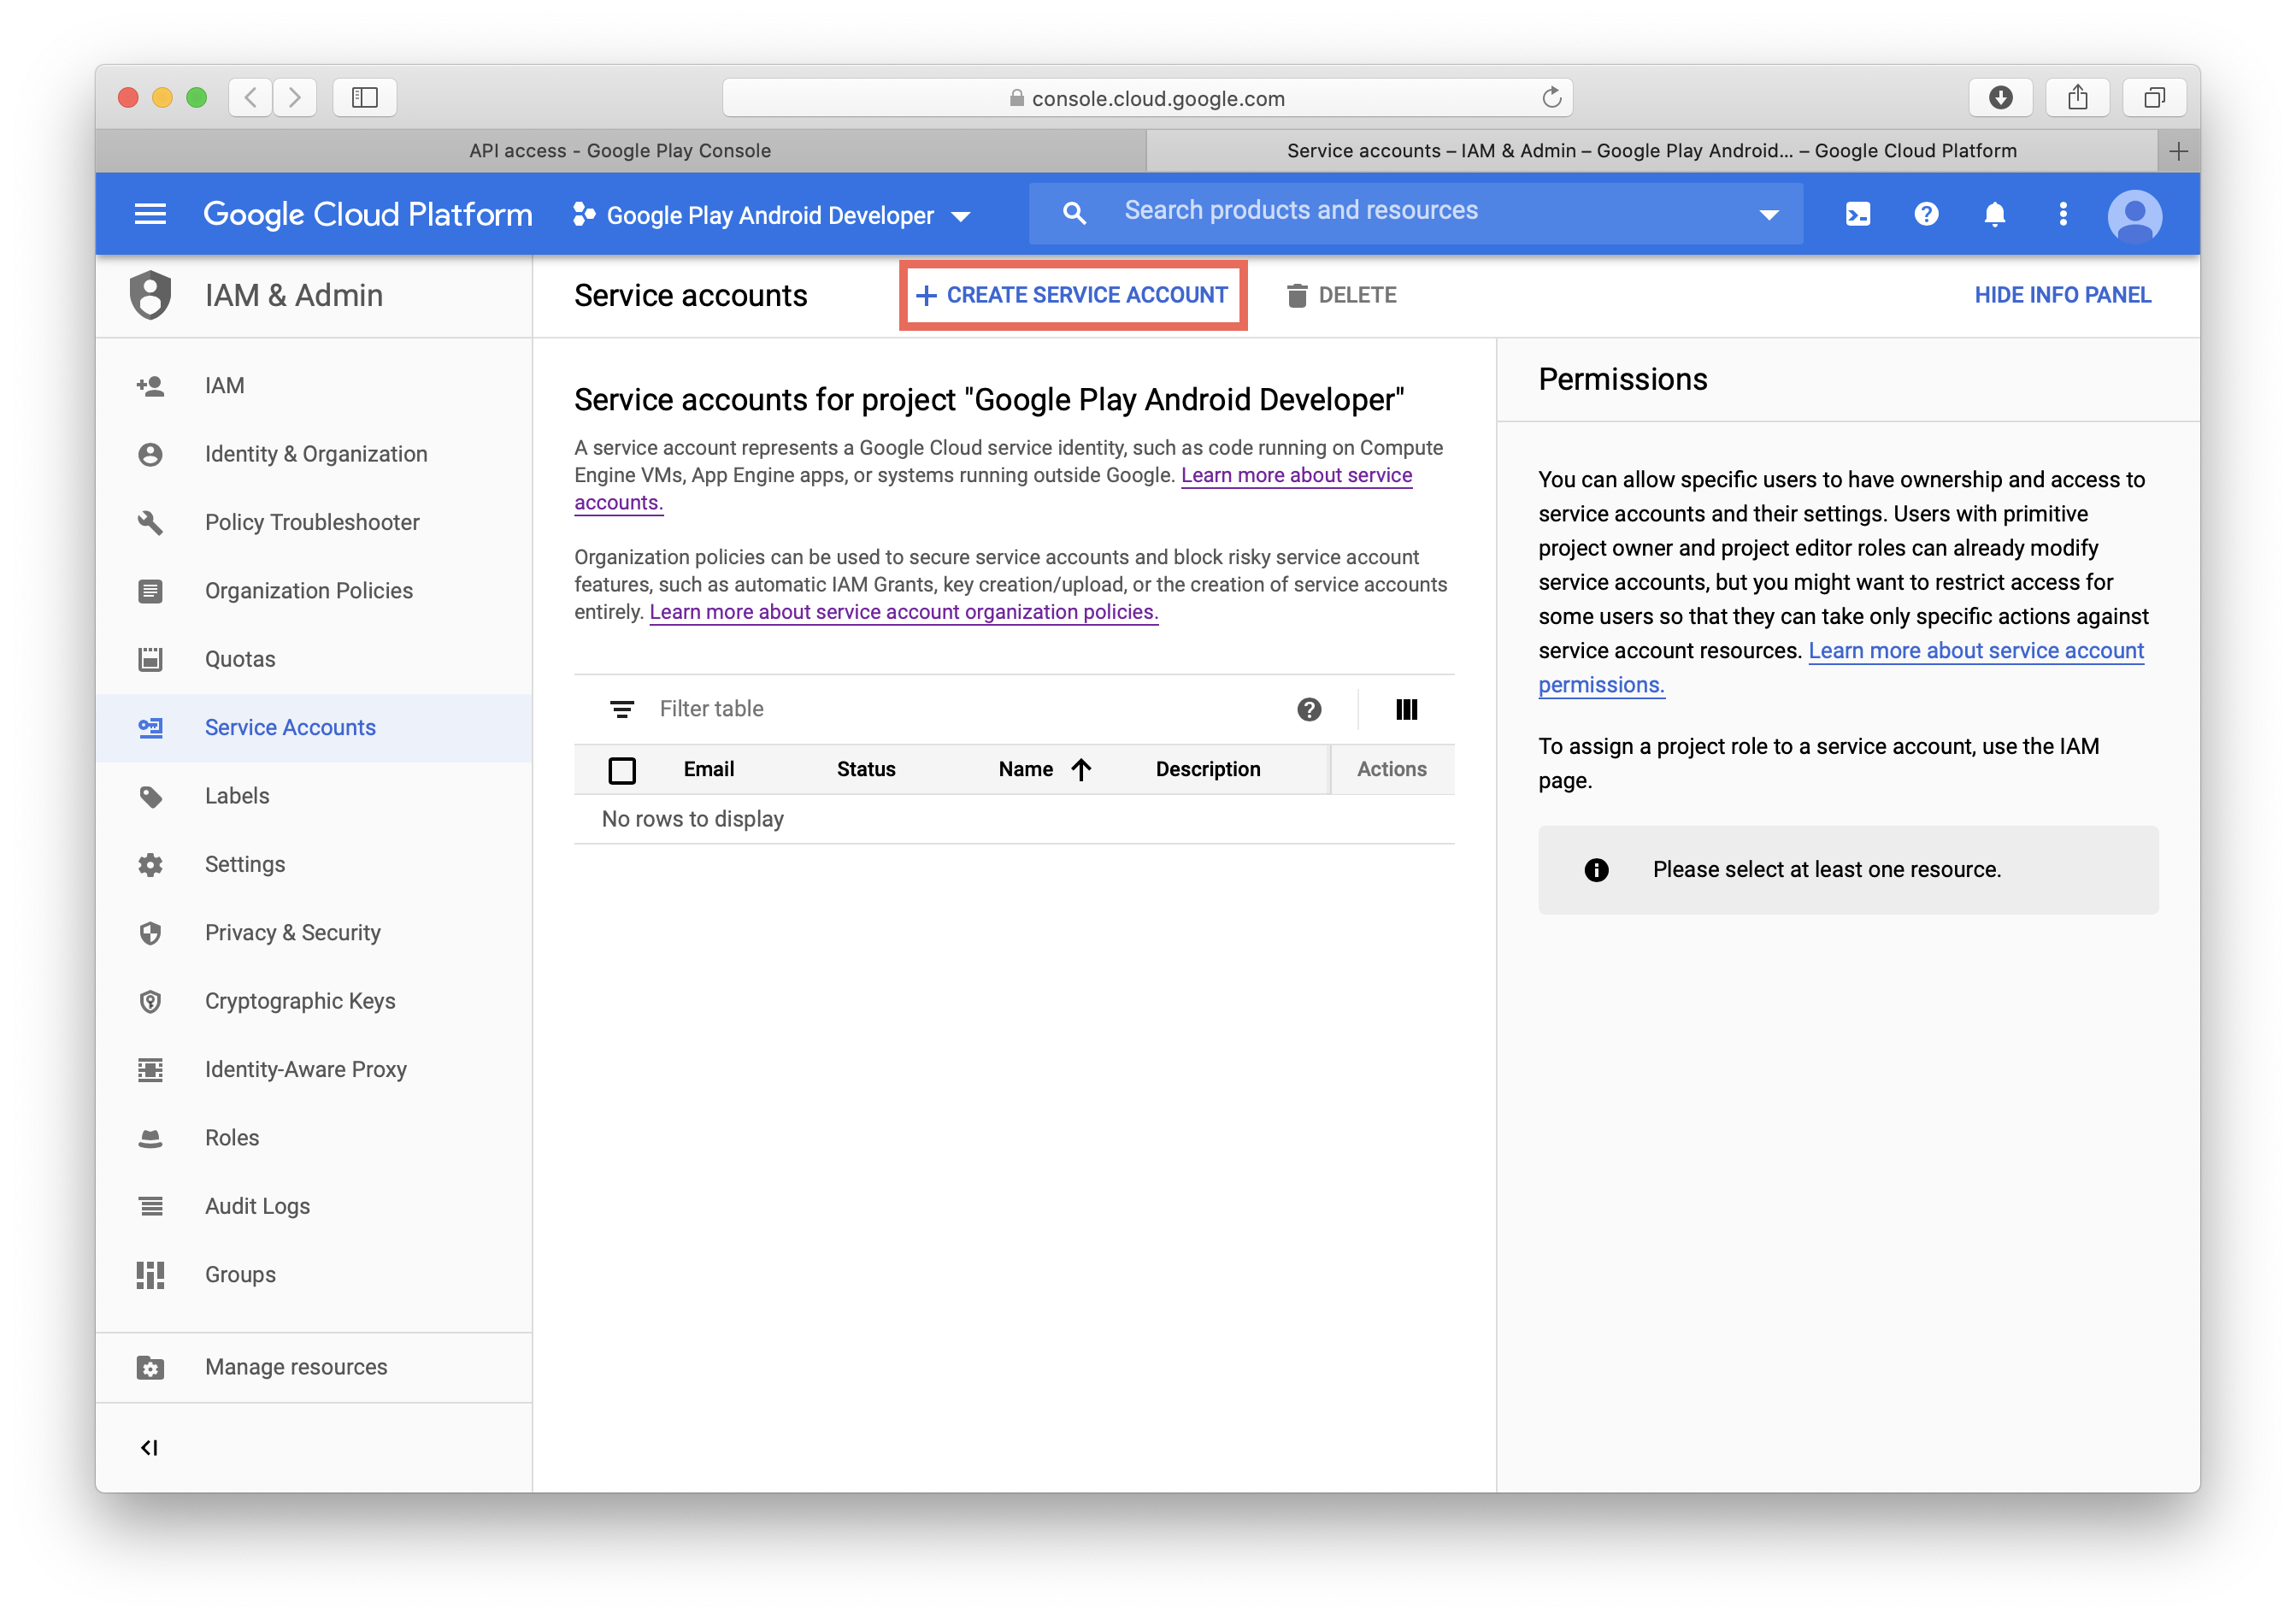2296x1619 pixels.
Task: Toggle the select-all rows checkbox
Action: click(622, 770)
